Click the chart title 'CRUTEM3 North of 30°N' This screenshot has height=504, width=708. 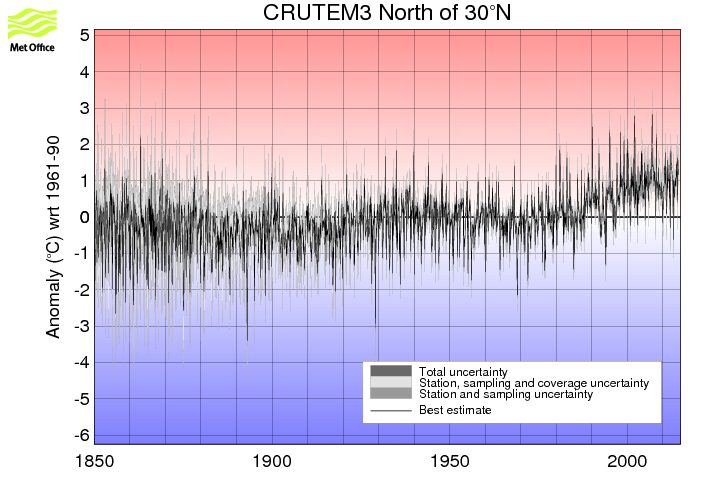(387, 13)
